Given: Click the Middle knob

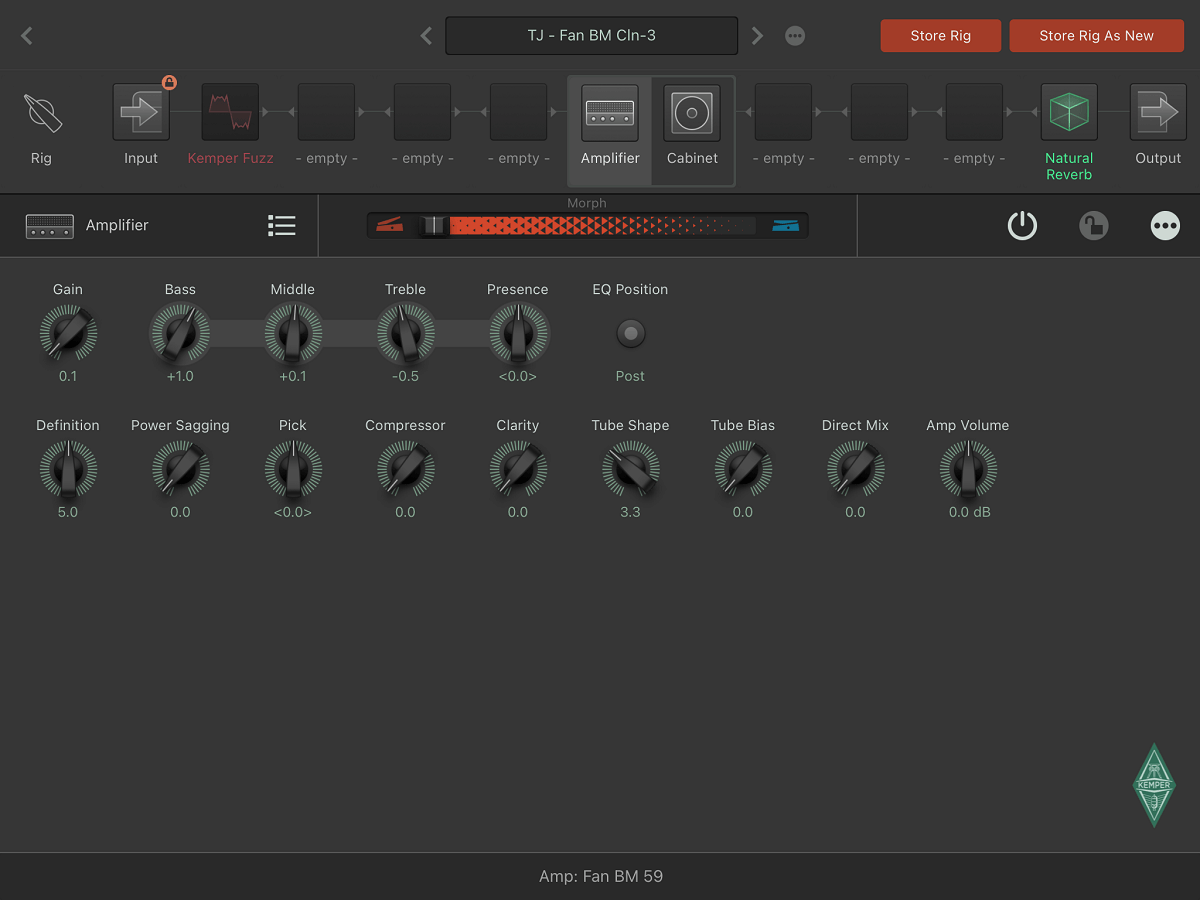Looking at the screenshot, I should point(293,333).
